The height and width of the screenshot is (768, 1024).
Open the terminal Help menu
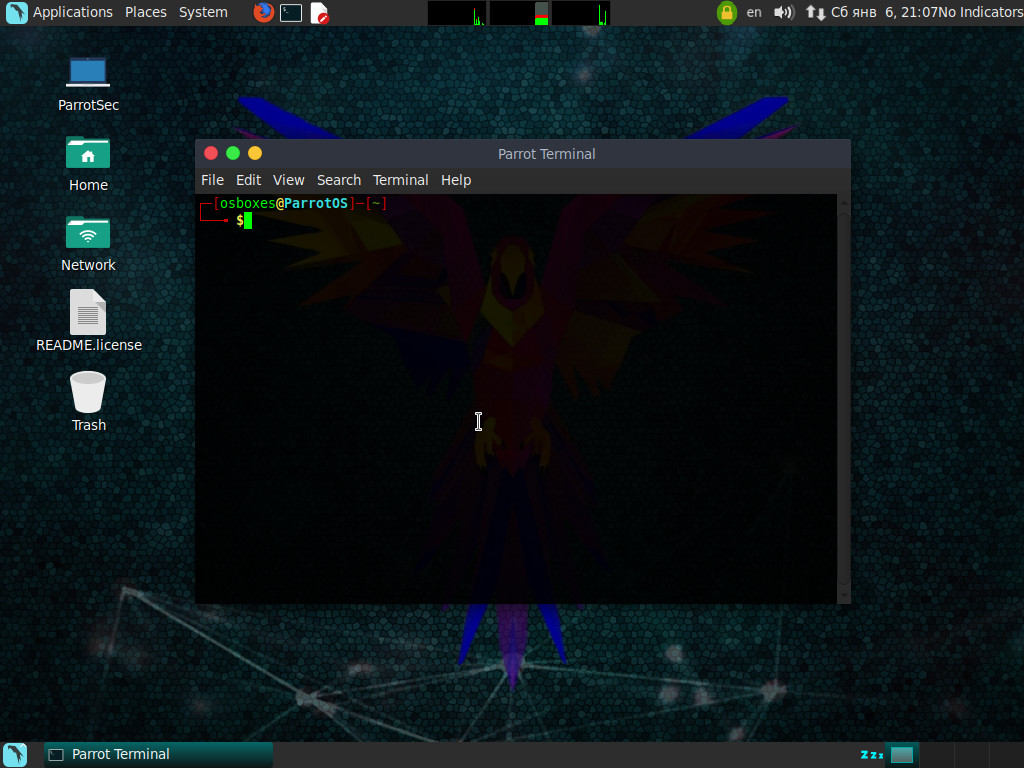[456, 180]
